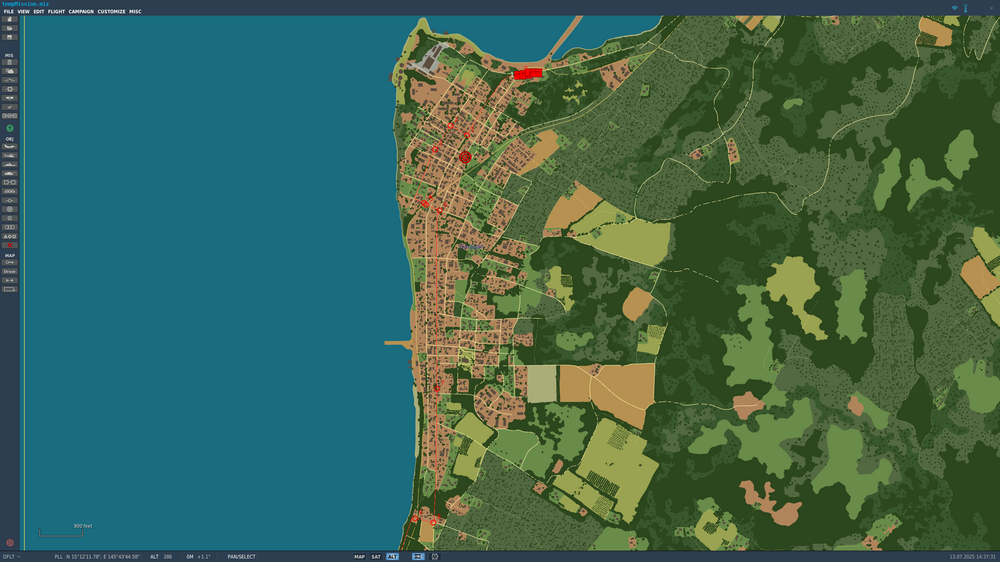The image size is (1000, 562).
Task: Open the CUSTOMIZE menu
Action: pos(111,11)
